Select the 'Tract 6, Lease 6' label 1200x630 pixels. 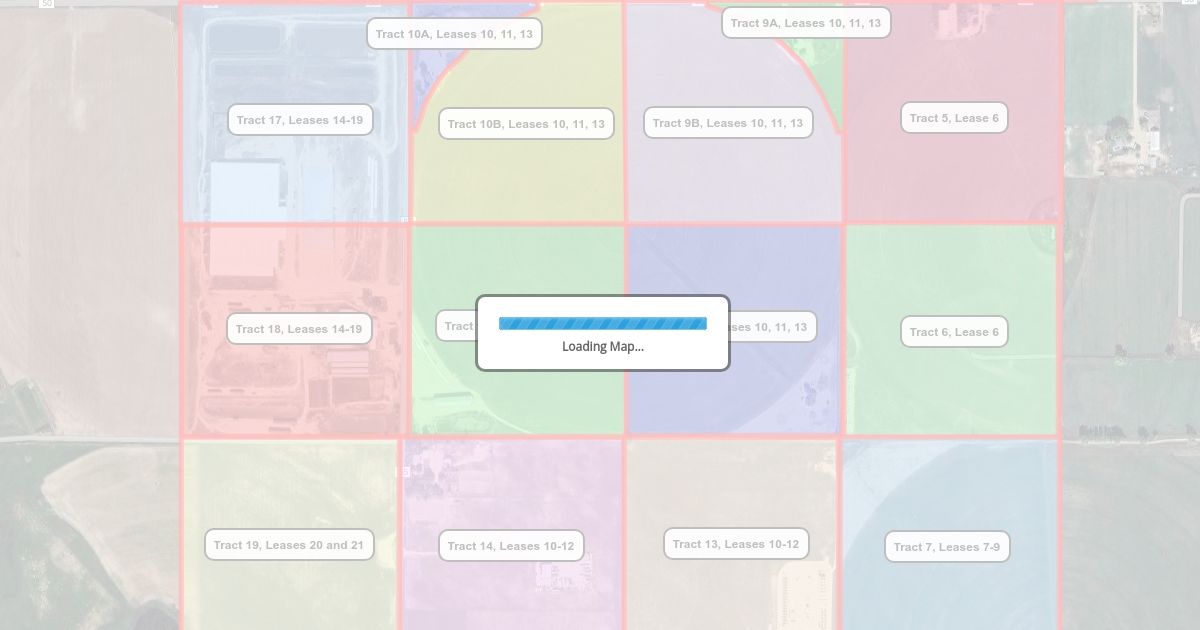click(954, 332)
